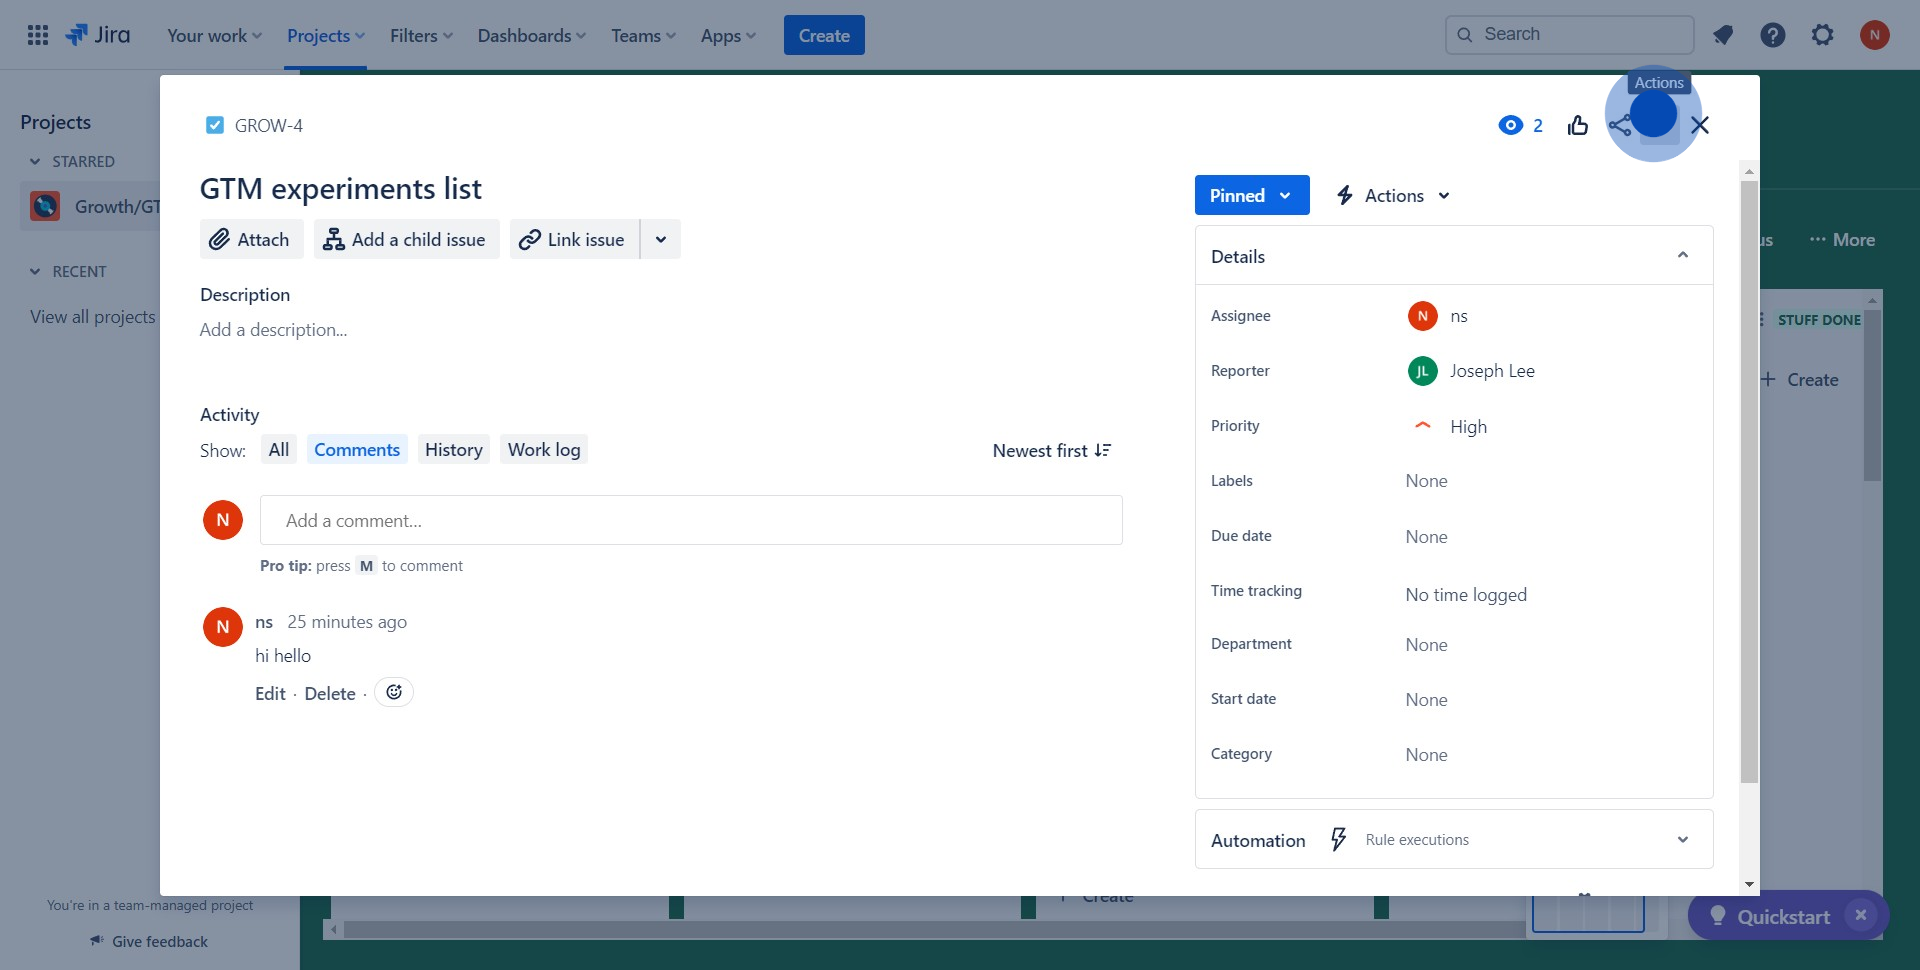This screenshot has height=970, width=1920.
Task: Click the Add a comment field
Action: click(x=691, y=520)
